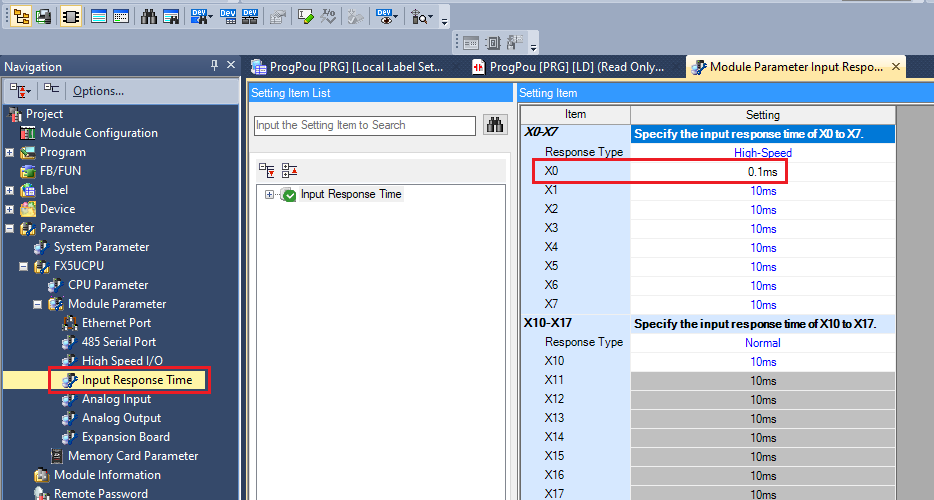The width and height of the screenshot is (934, 500).
Task: Open Memory Card Parameter tree item
Action: (133, 456)
